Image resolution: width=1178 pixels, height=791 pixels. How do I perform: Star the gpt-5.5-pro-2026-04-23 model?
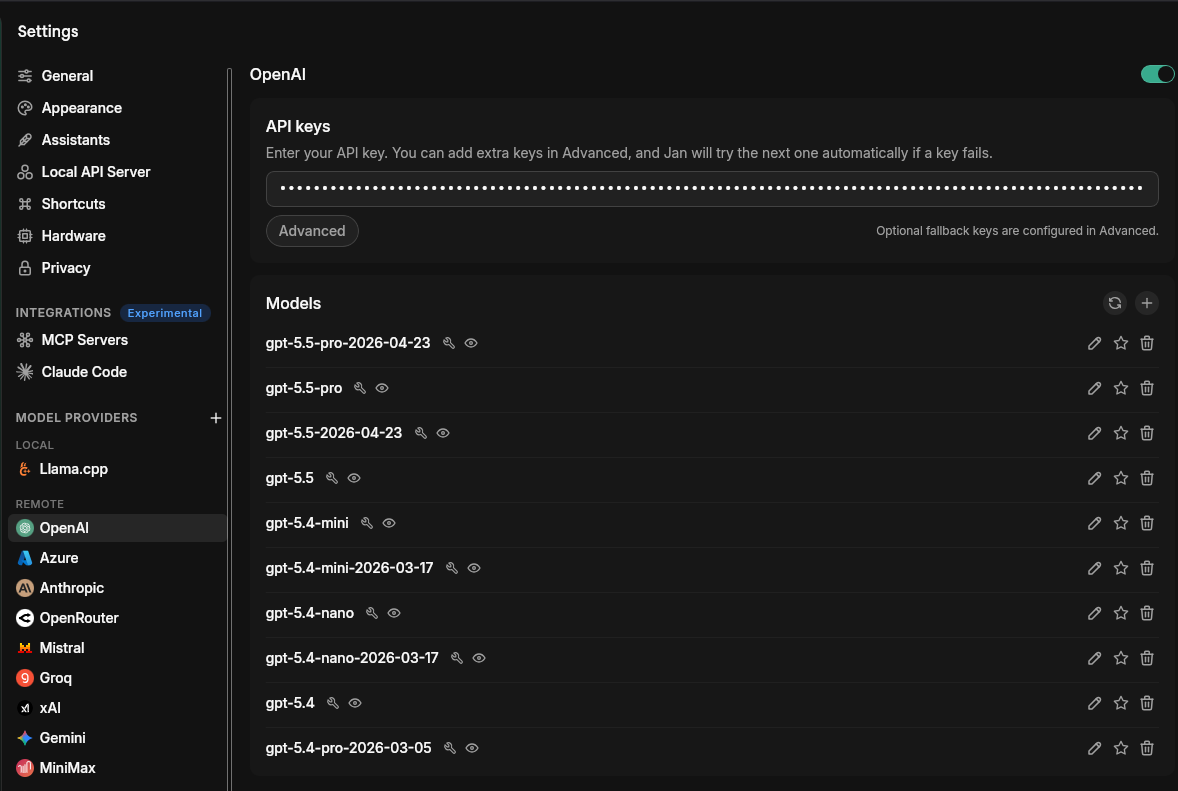(x=1121, y=343)
